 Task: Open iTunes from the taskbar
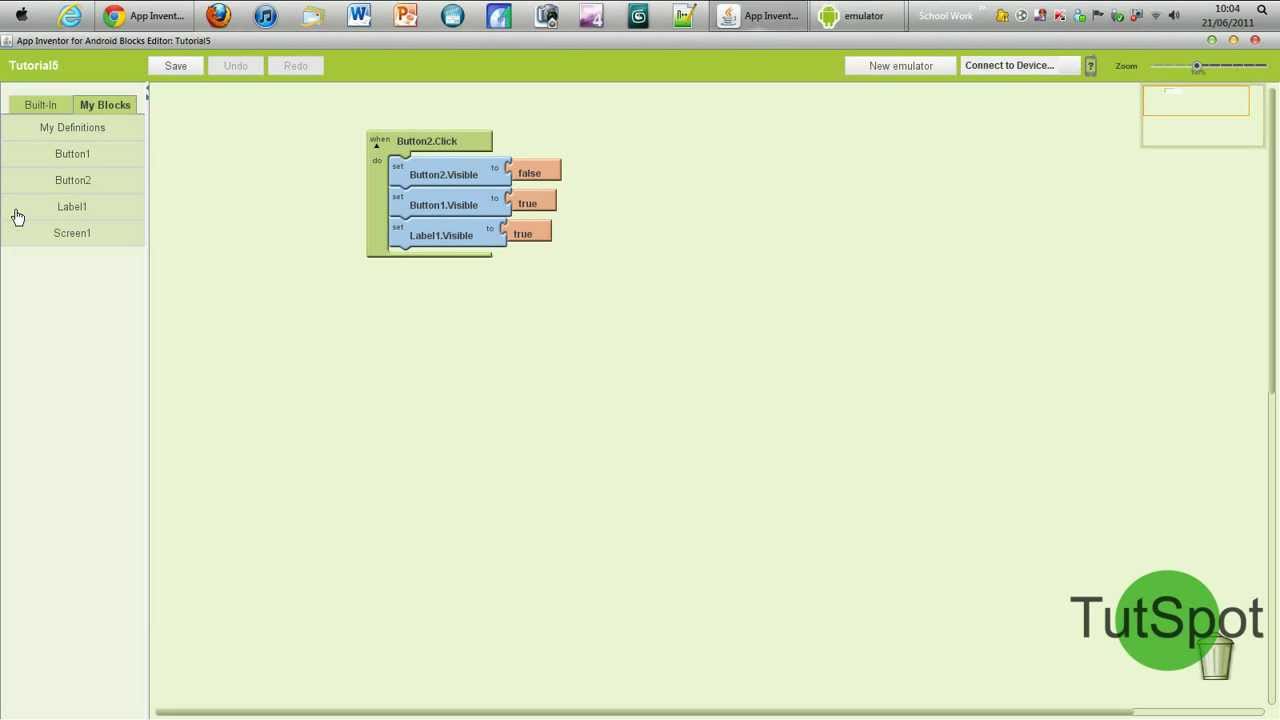[265, 15]
